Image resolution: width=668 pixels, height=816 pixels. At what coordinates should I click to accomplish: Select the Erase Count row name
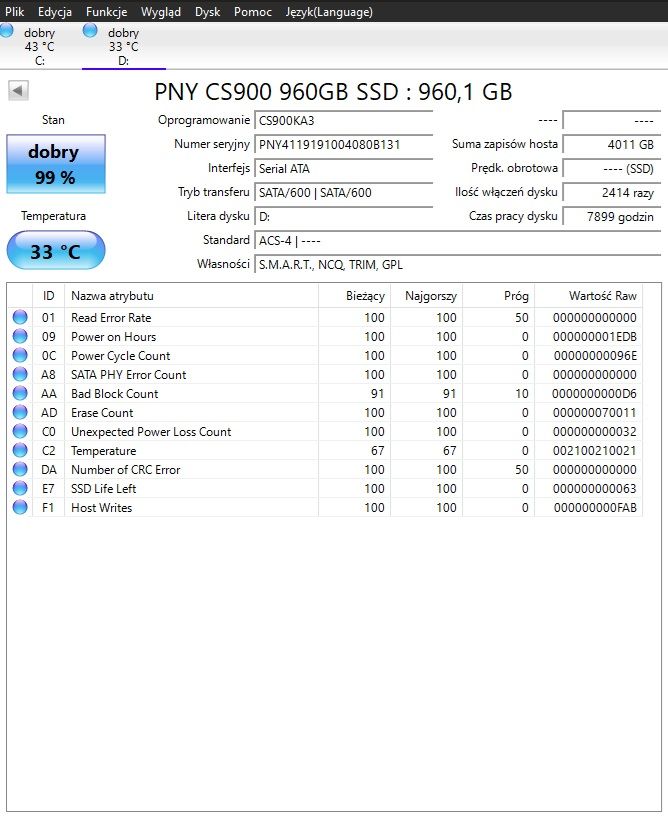pyautogui.click(x=102, y=413)
